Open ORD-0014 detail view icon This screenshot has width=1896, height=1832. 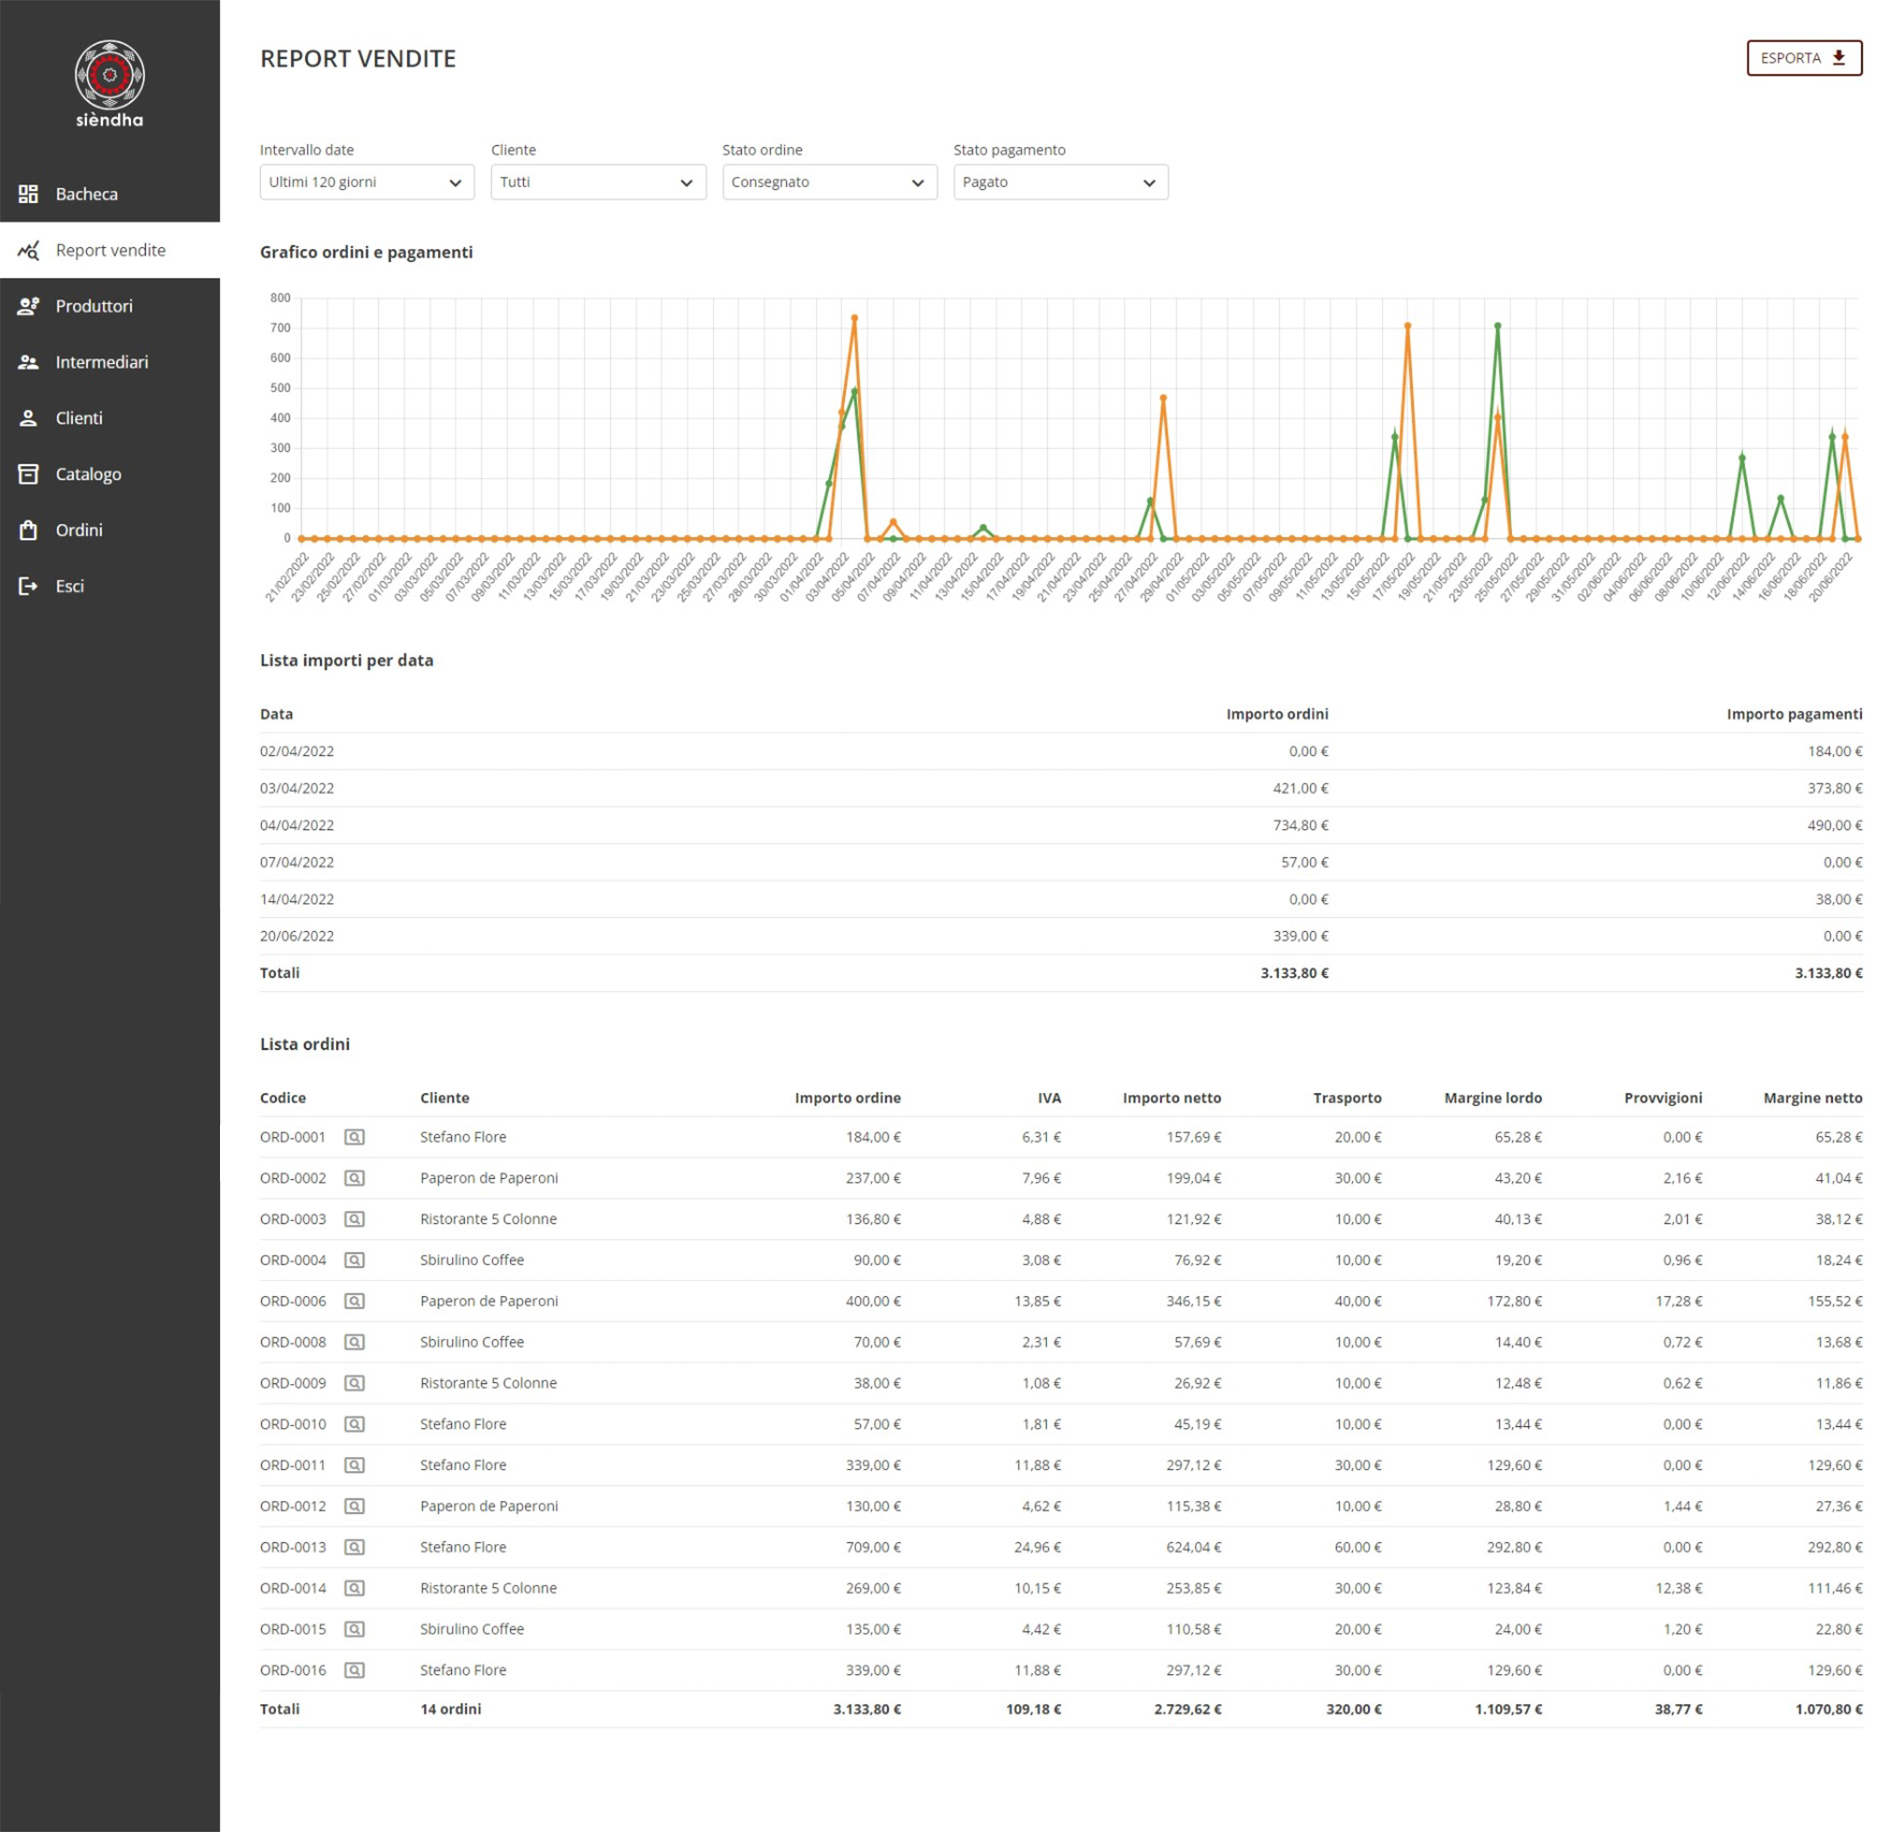click(x=354, y=1588)
